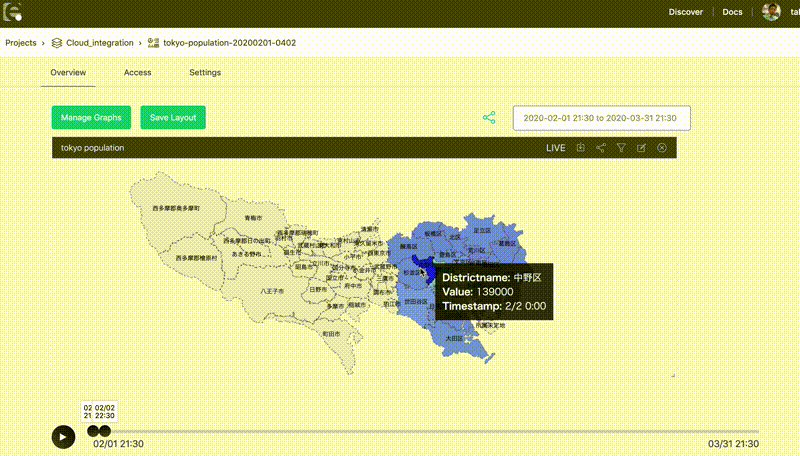Image resolution: width=800 pixels, height=456 pixels.
Task: Select 西多摩郡檜原村 region on the map
Action: coord(196,258)
